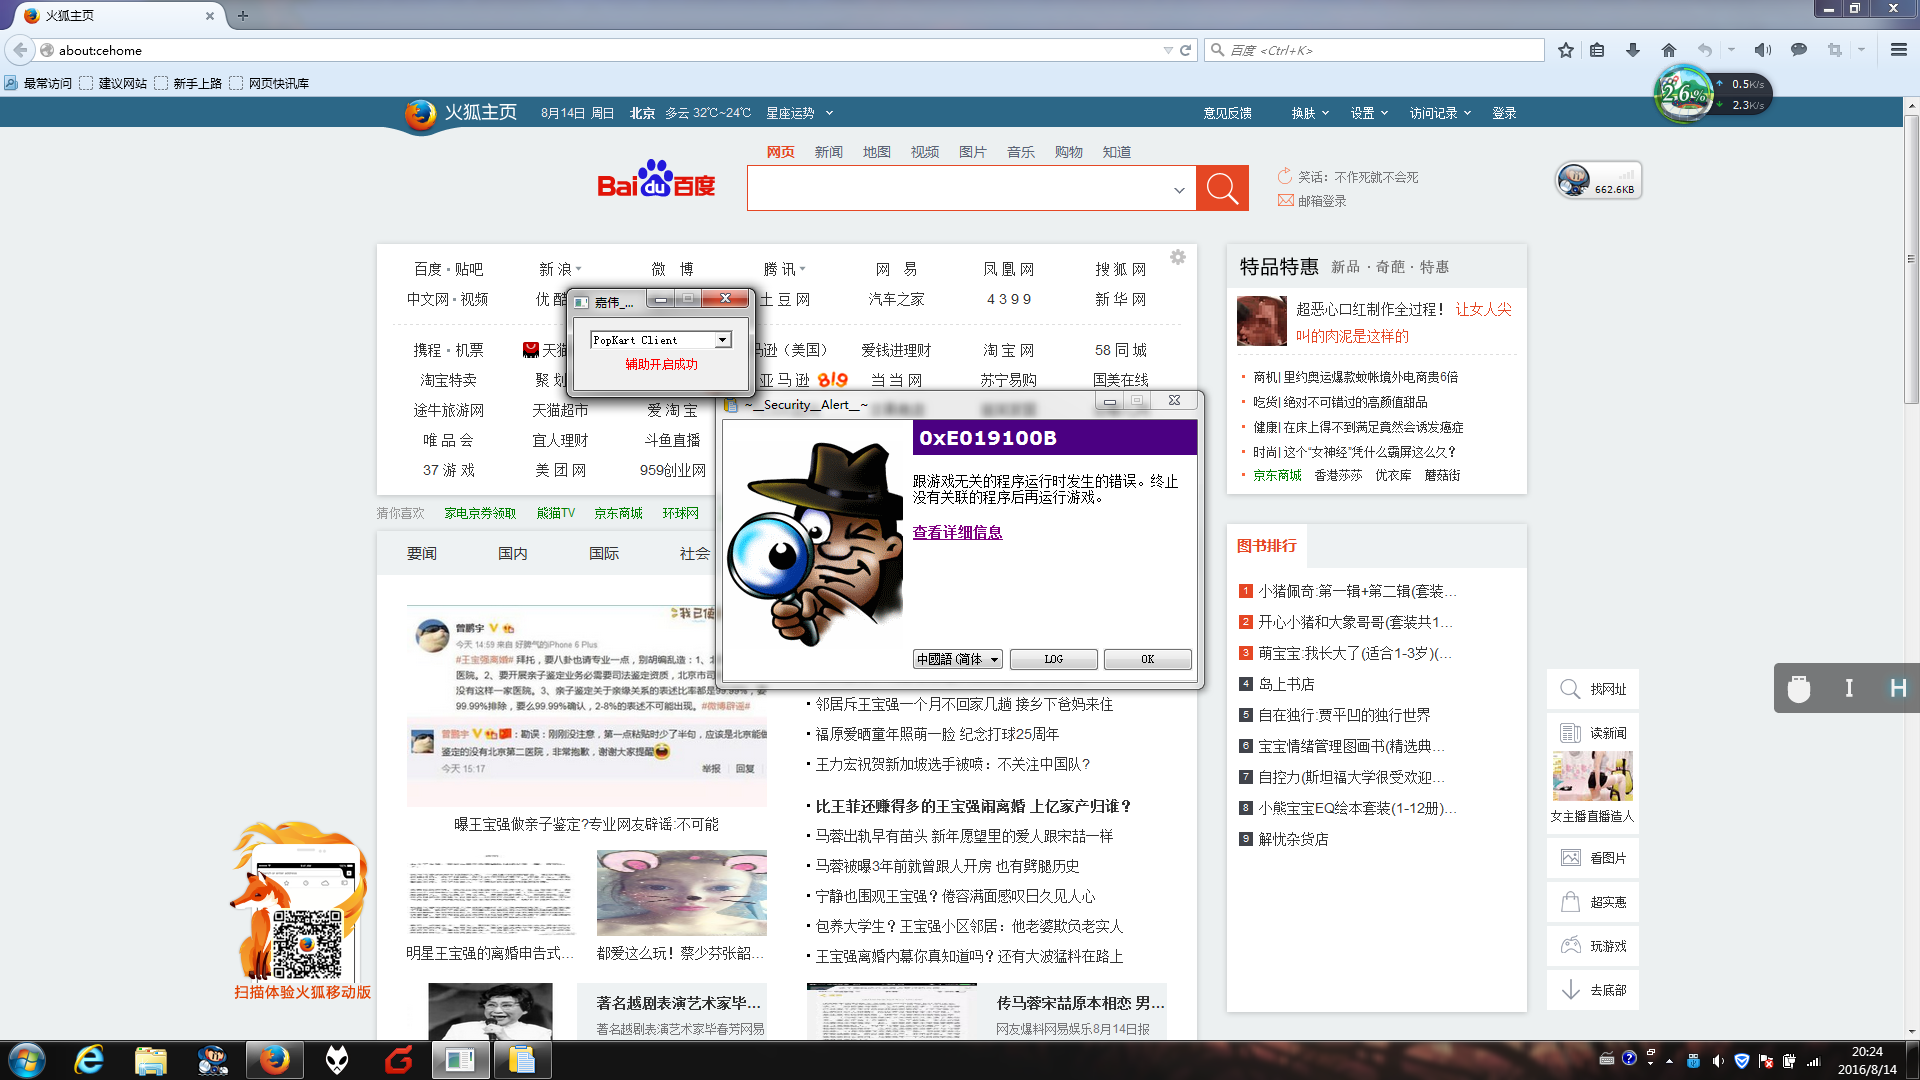Open the new tab plus button
1920x1080 pixels.
click(243, 16)
